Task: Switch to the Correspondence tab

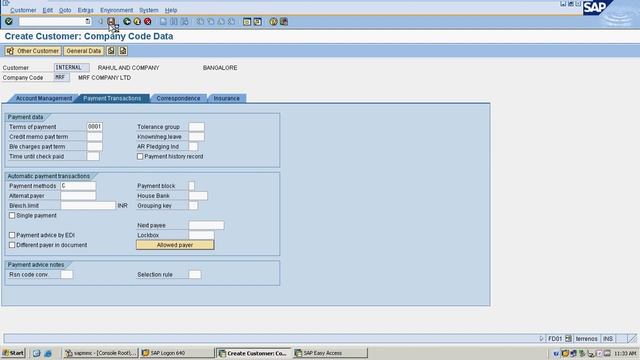Action: 178,98
